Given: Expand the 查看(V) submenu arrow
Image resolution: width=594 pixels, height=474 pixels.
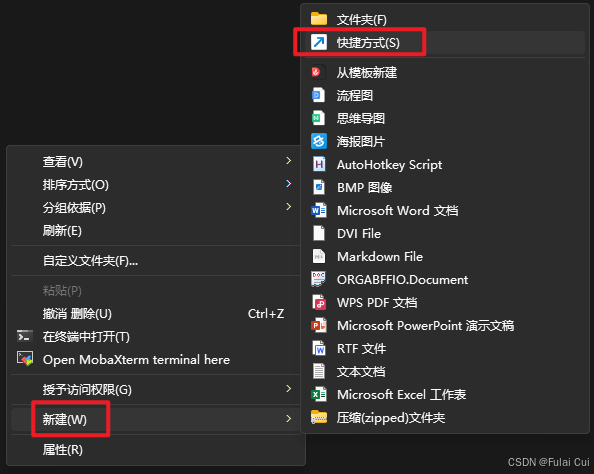Looking at the screenshot, I should 289,161.
